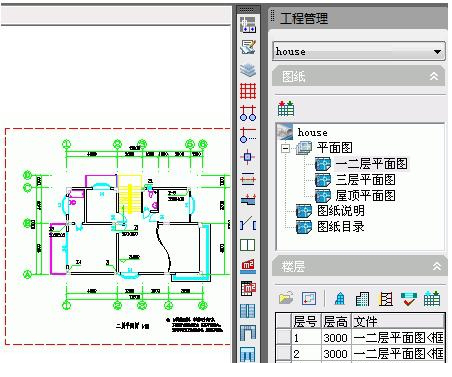Image resolution: width=452 pixels, height=377 pixels.
Task: Click the vertical toolbar grip handle at top
Action: [x=247, y=9]
